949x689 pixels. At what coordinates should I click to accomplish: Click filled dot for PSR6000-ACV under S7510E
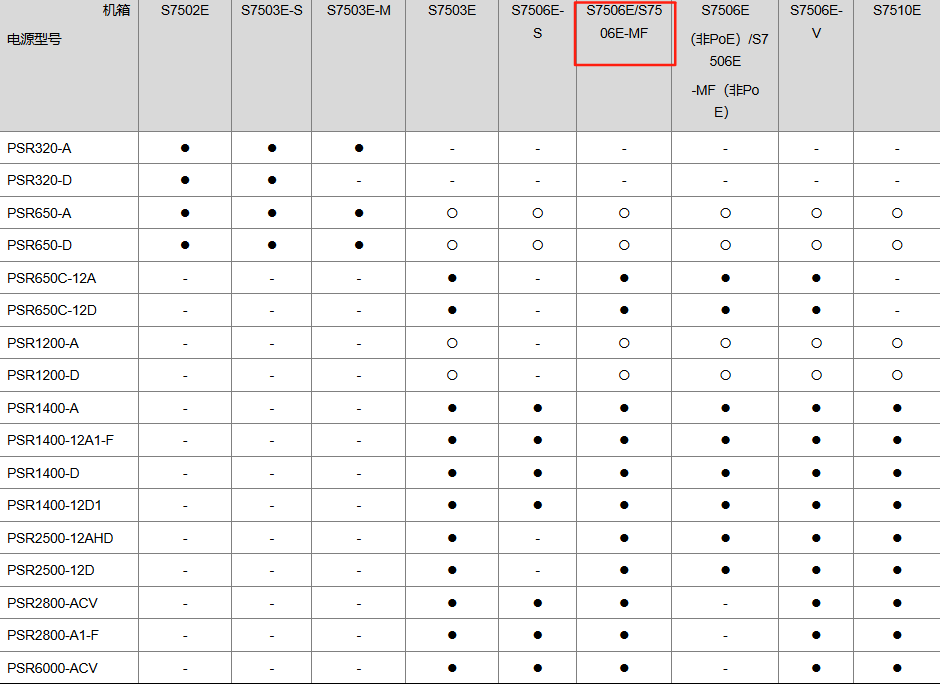(x=897, y=668)
